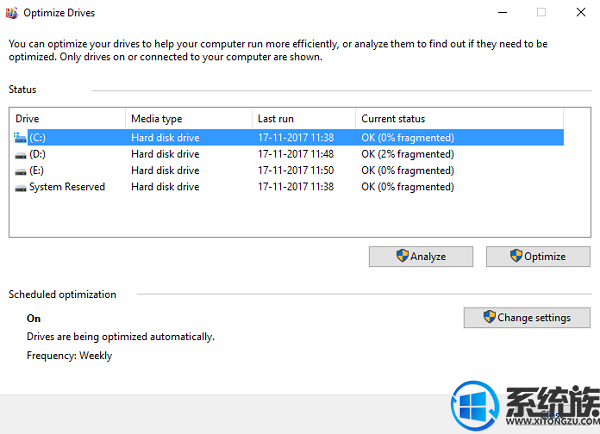
Task: Select the System Reserved drive row
Action: (289, 187)
